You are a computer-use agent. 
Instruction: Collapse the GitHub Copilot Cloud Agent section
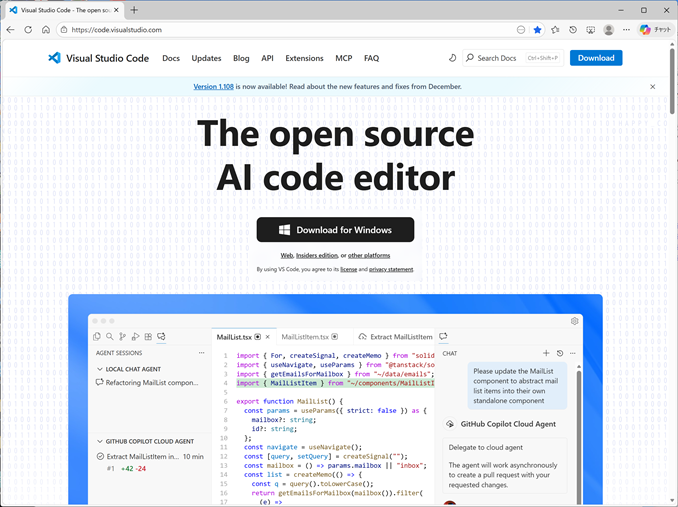(x=99, y=441)
